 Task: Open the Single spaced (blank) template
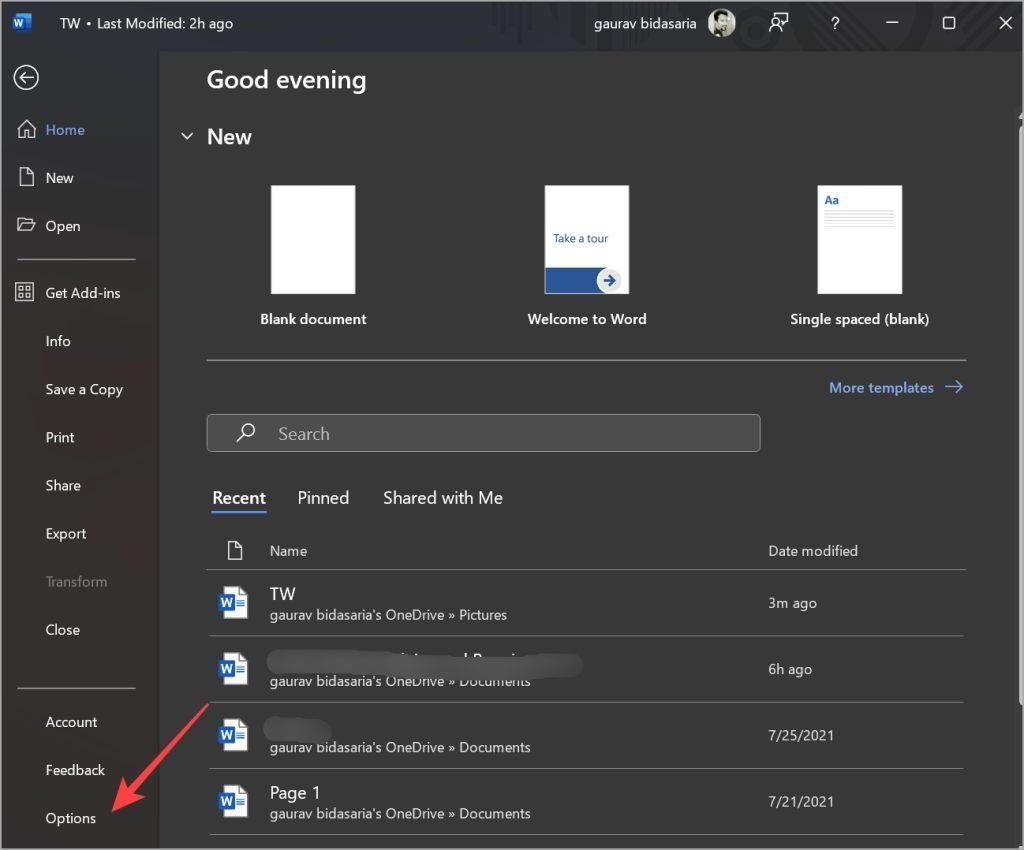(x=859, y=256)
